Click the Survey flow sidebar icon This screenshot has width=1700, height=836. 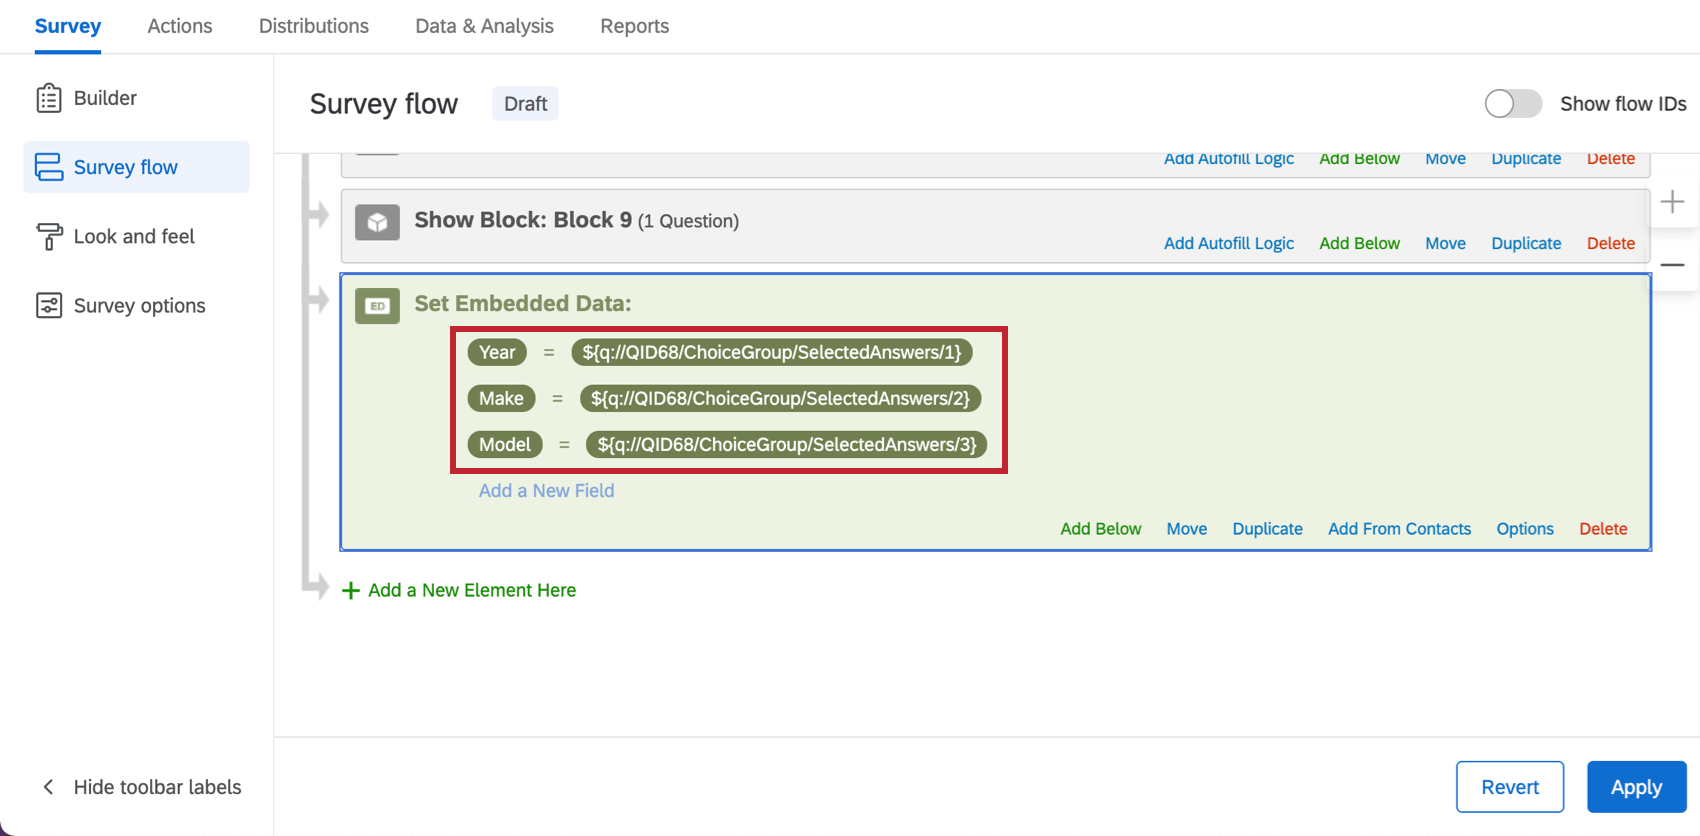(x=48, y=167)
